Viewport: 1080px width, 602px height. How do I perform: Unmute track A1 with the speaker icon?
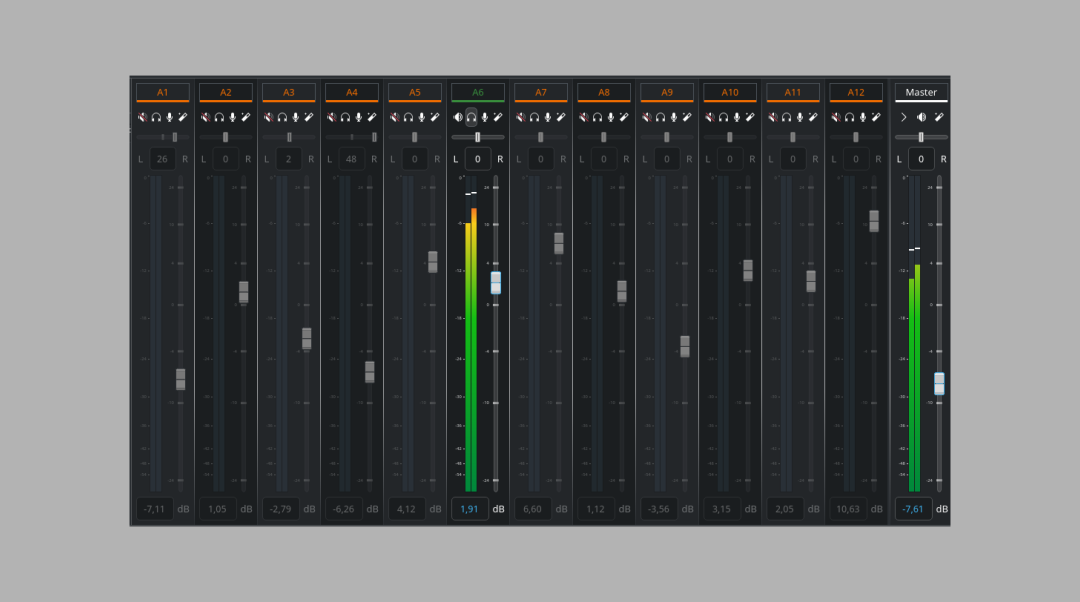click(x=143, y=117)
